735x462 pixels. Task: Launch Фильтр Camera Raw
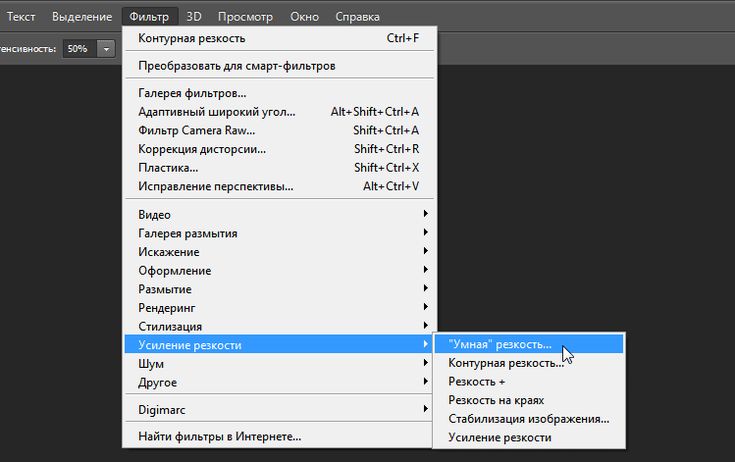tap(197, 130)
